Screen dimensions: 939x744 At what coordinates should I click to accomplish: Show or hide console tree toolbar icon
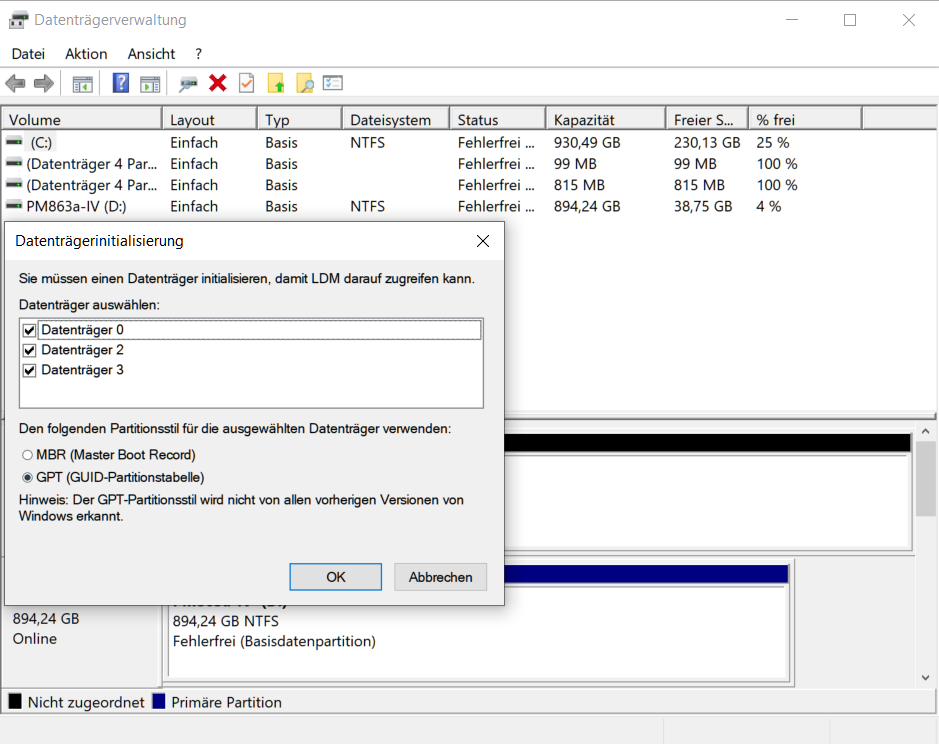82,84
